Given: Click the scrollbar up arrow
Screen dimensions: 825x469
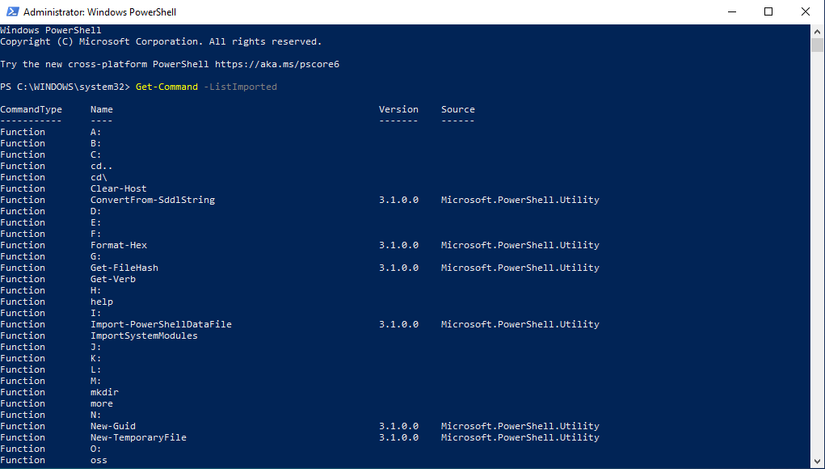Looking at the screenshot, I should tap(816, 30).
